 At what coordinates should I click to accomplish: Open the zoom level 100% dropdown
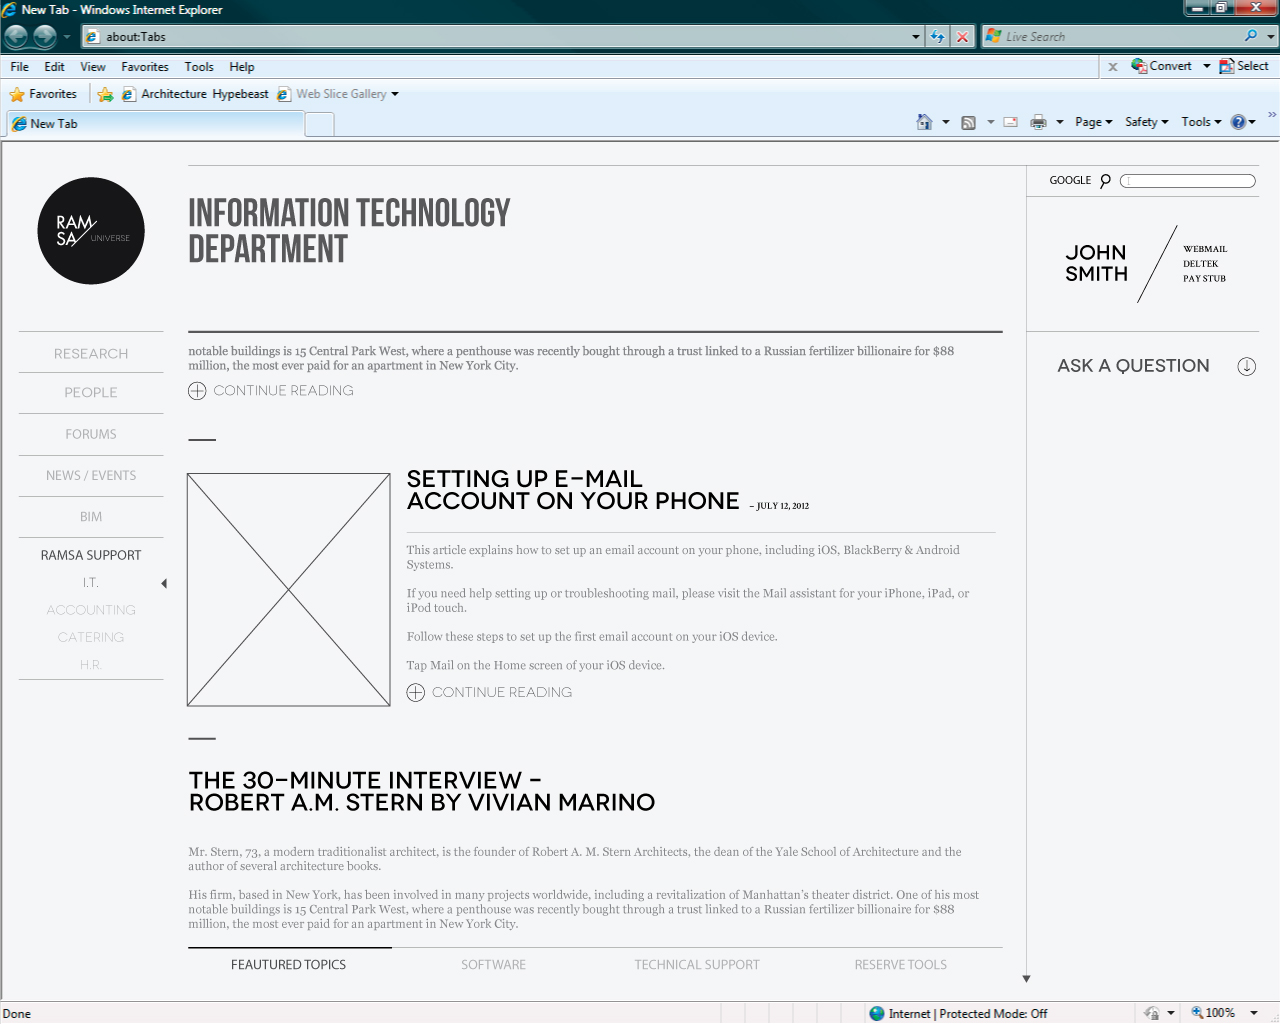pos(1253,1013)
